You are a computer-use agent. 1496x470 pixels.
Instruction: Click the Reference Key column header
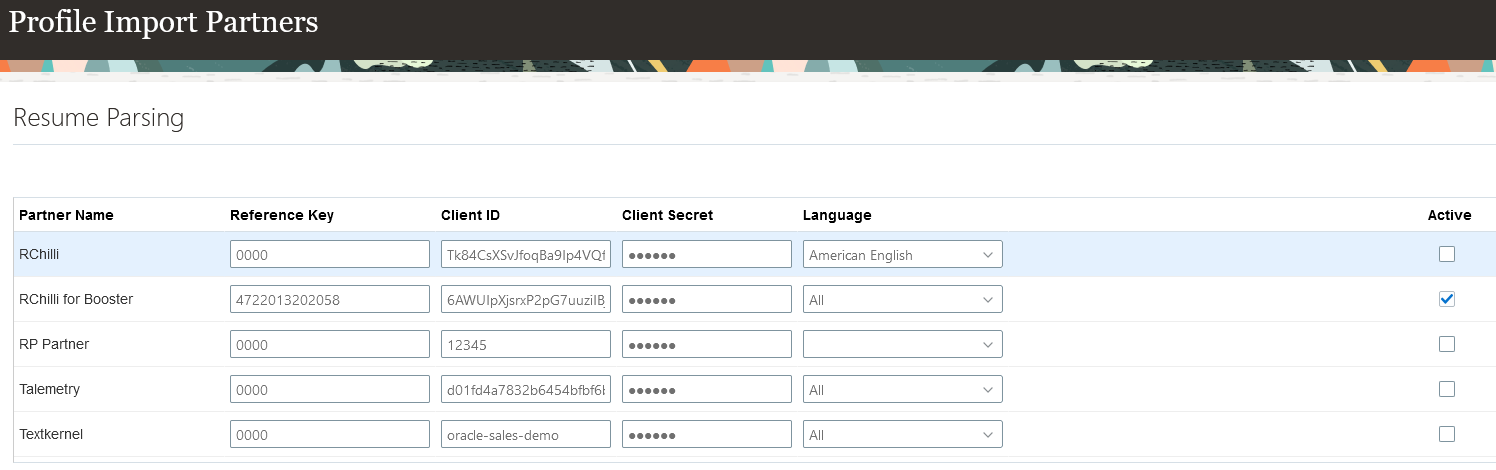(x=282, y=215)
